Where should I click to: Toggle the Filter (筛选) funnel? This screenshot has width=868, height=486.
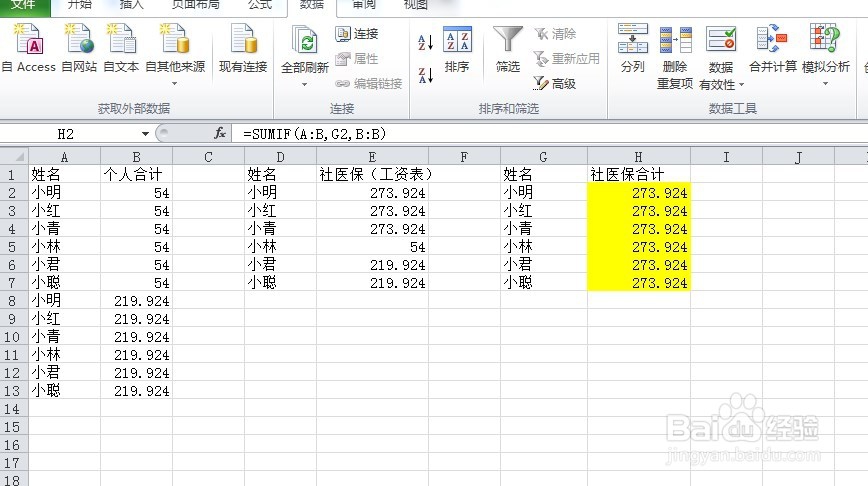508,49
